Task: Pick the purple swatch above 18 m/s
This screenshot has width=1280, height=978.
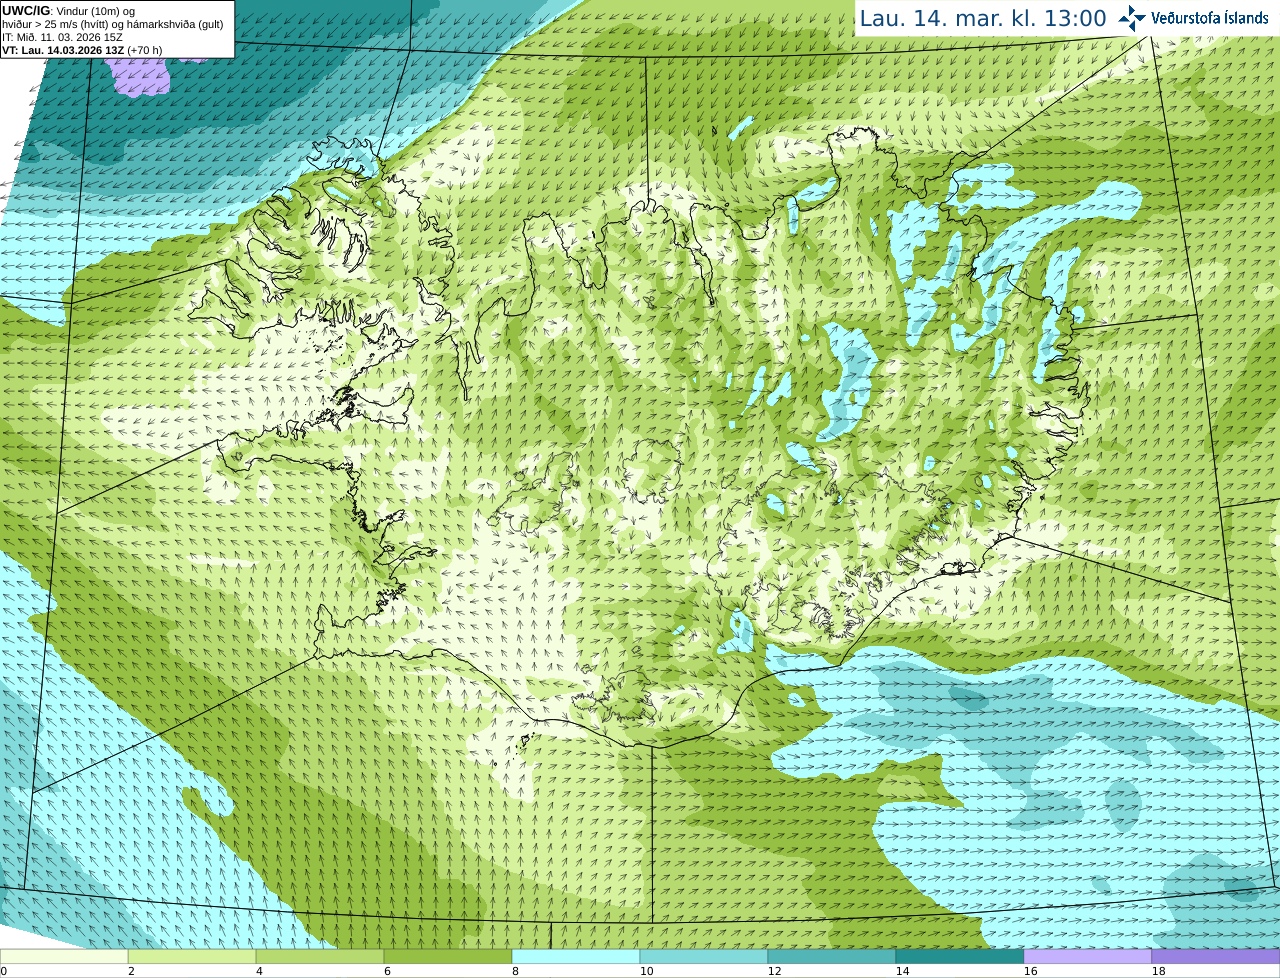Action: [1216, 957]
